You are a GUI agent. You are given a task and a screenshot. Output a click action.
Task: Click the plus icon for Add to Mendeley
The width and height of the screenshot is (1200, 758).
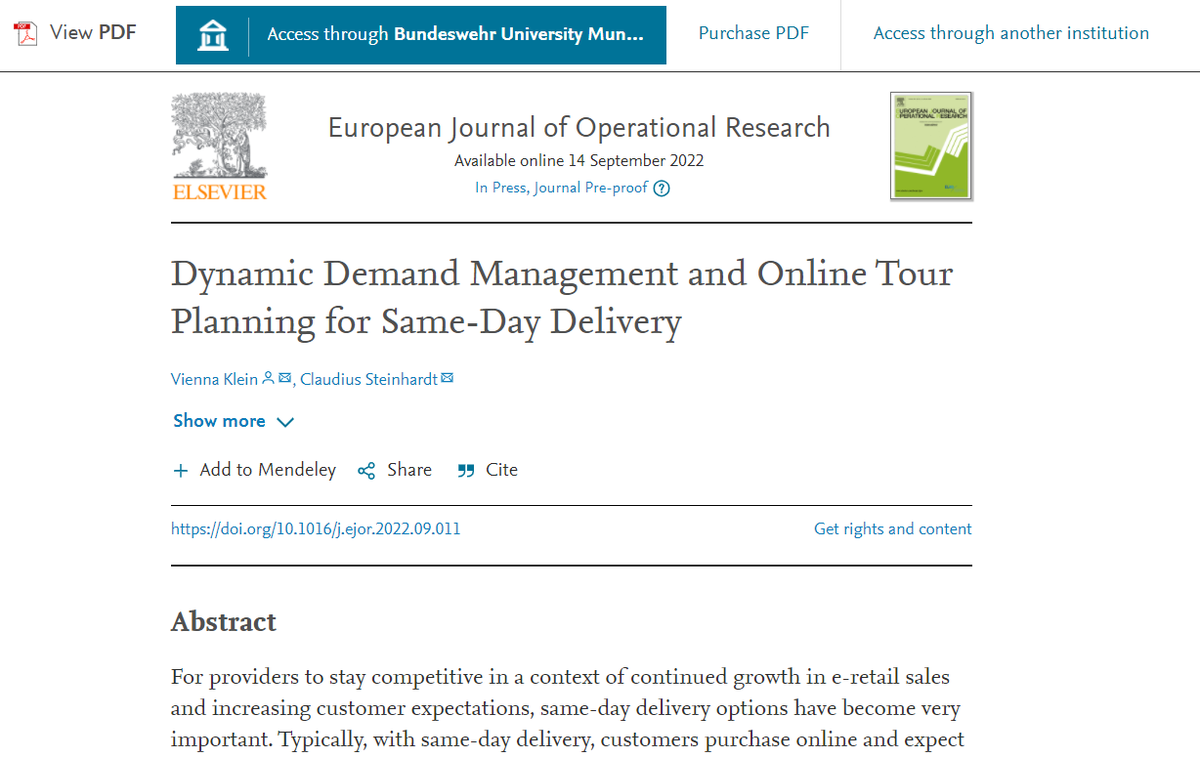(x=181, y=471)
